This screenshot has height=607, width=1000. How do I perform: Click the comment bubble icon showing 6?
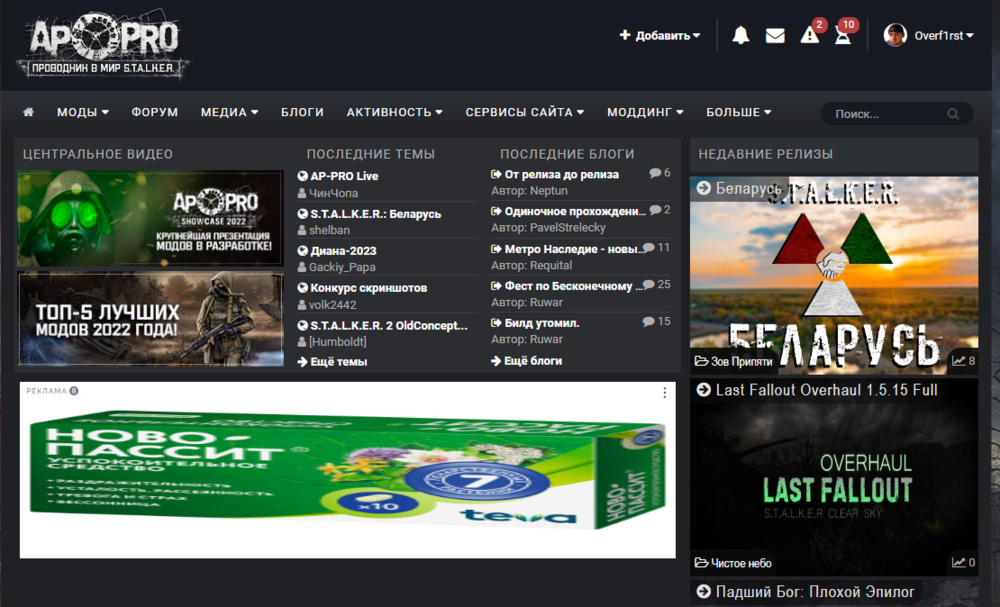(x=655, y=173)
